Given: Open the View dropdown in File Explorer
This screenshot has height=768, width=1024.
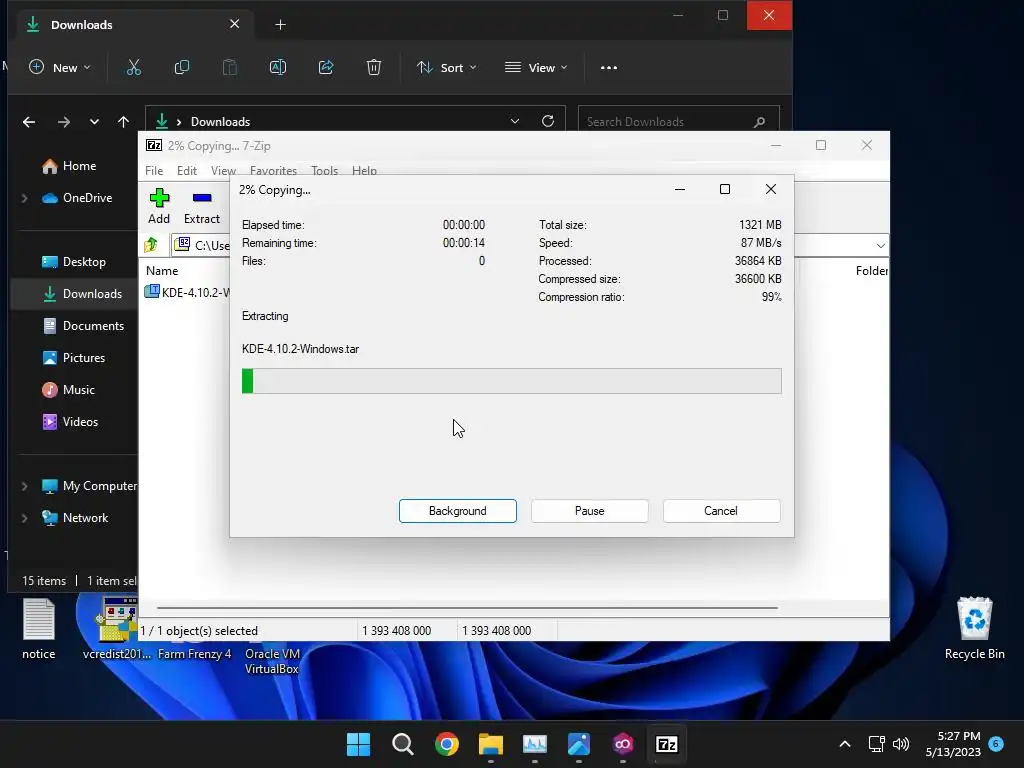Looking at the screenshot, I should pyautogui.click(x=536, y=67).
